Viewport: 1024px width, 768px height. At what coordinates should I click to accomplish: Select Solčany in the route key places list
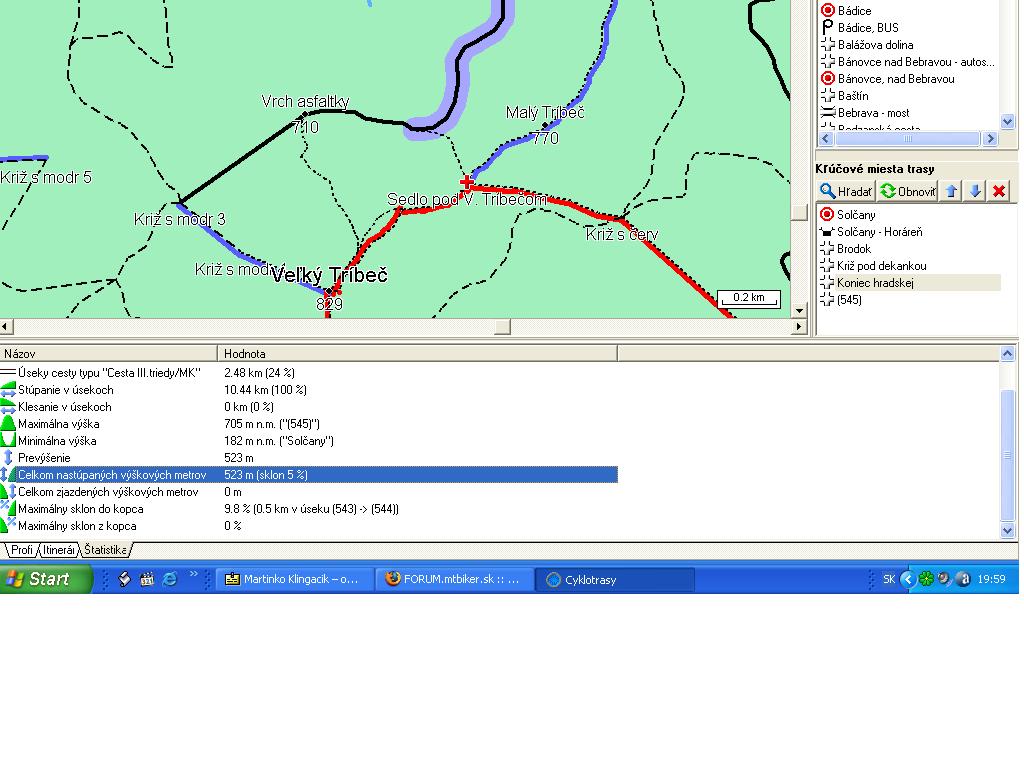[856, 215]
